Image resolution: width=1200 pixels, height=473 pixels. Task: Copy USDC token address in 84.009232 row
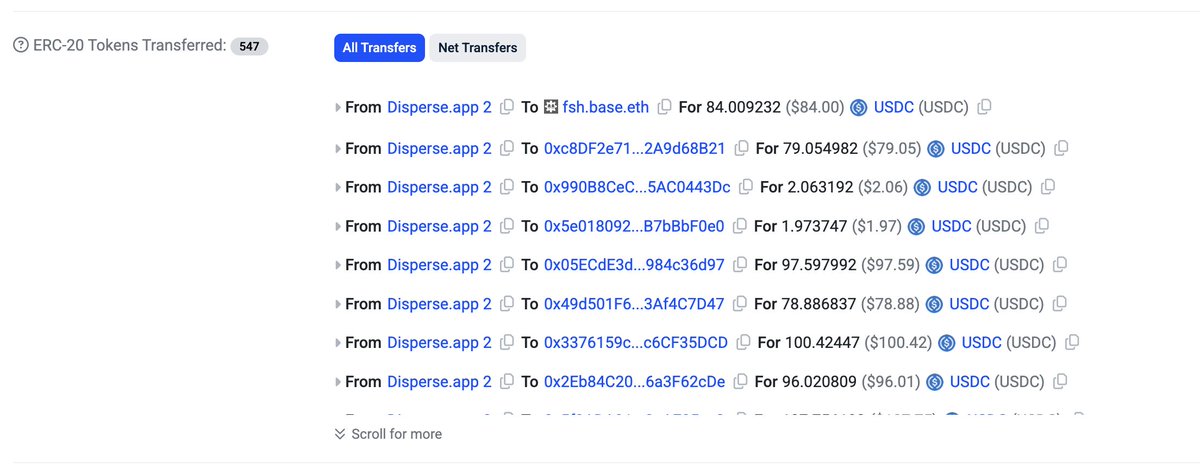984,107
